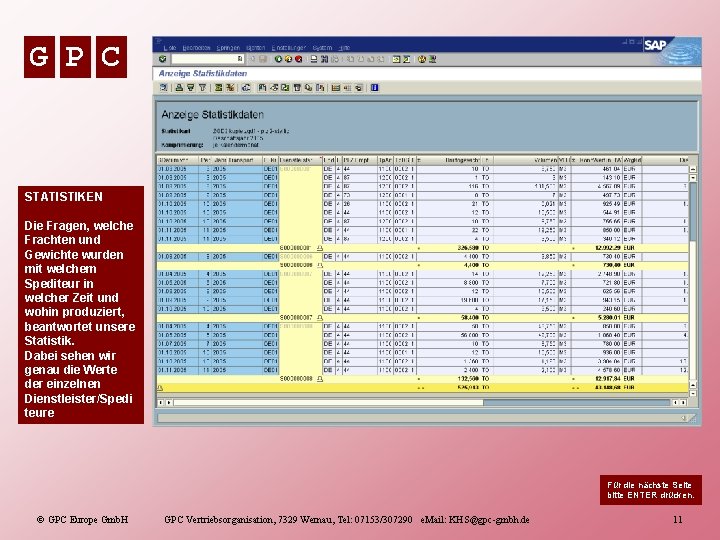Click the GPC logo on the slide
The height and width of the screenshot is (540, 720).
75,56
